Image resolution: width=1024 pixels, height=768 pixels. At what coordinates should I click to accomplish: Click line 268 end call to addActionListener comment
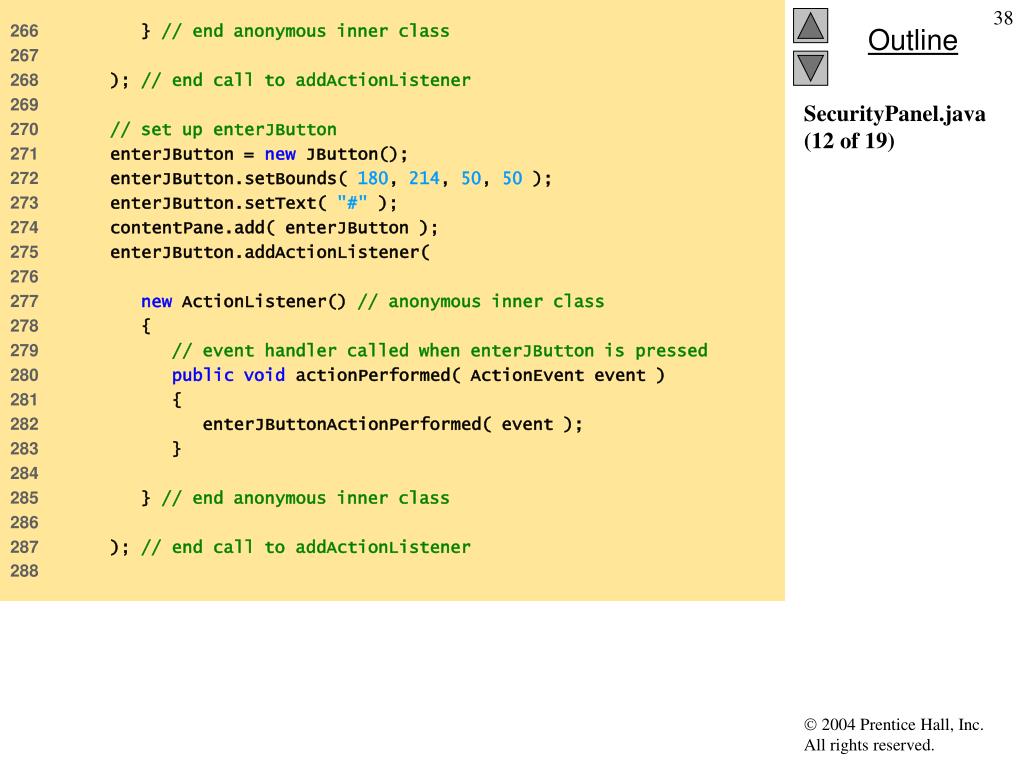click(306, 80)
